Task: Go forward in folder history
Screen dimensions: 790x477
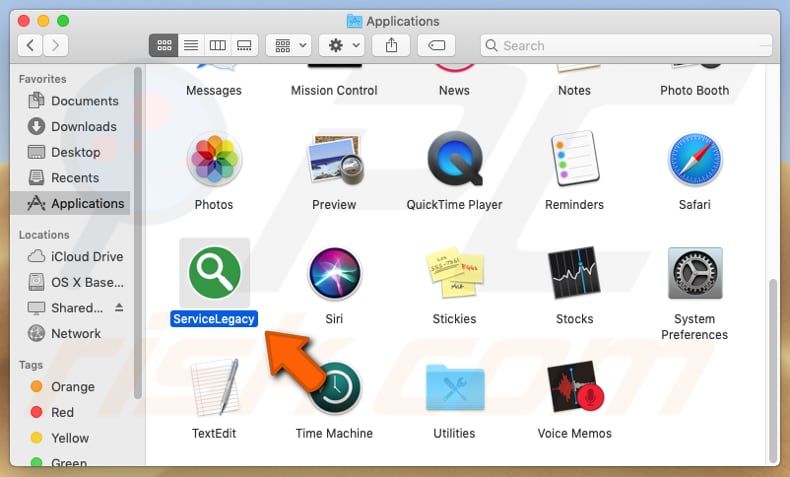Action: (55, 46)
